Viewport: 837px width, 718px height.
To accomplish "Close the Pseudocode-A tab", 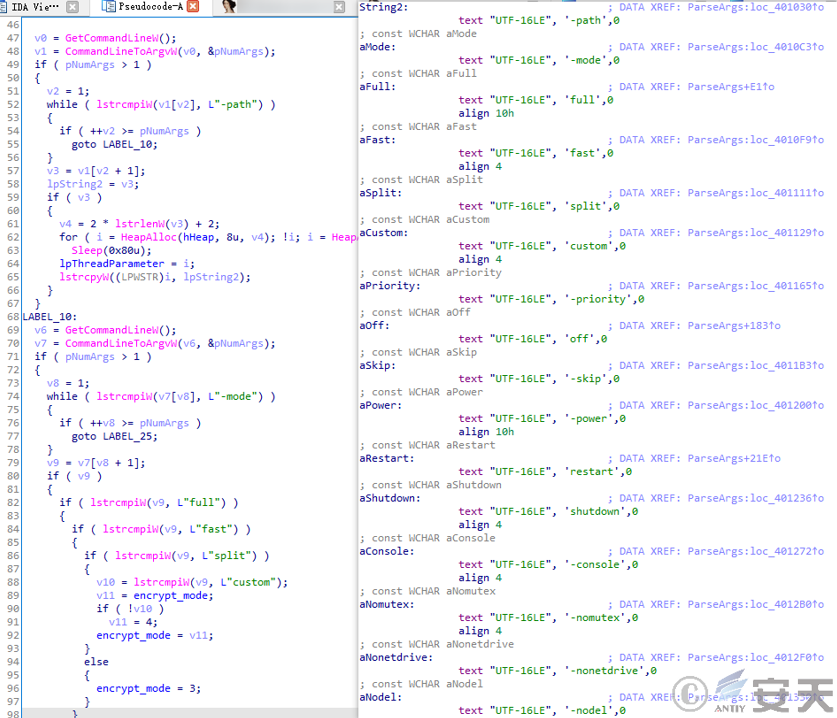I will tap(193, 6).
